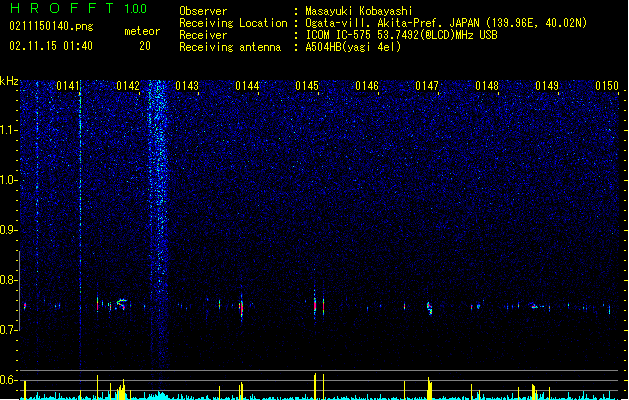Screen dimensions: 629x400
Task: Click the 1.1 kHz axis label
Action: 9,130
